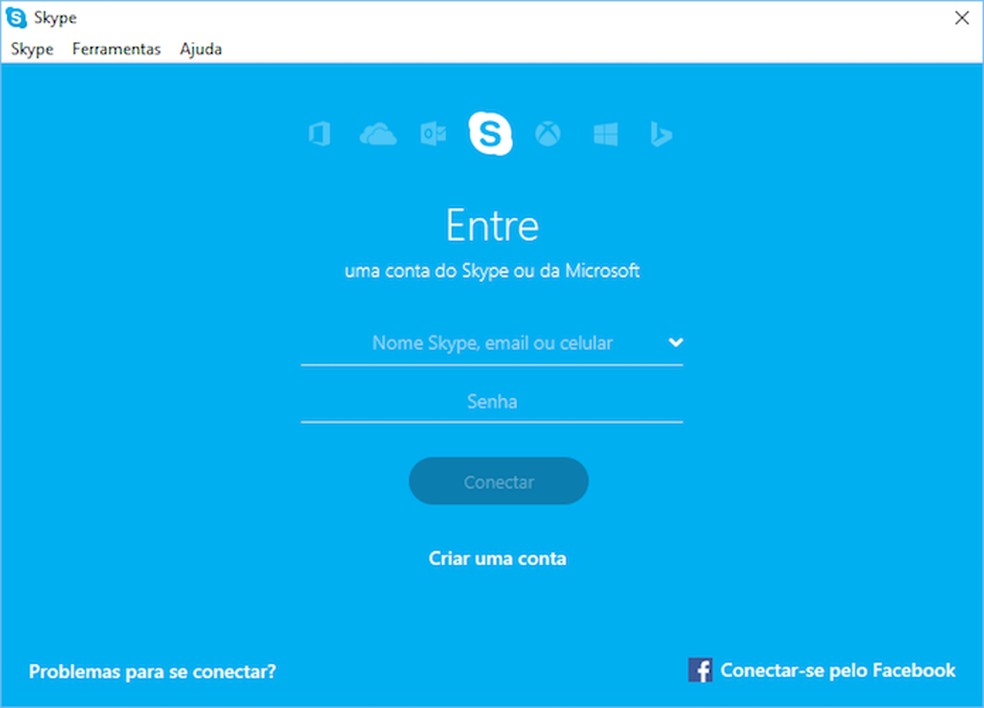
Task: Close the Skype window
Action: click(x=961, y=18)
